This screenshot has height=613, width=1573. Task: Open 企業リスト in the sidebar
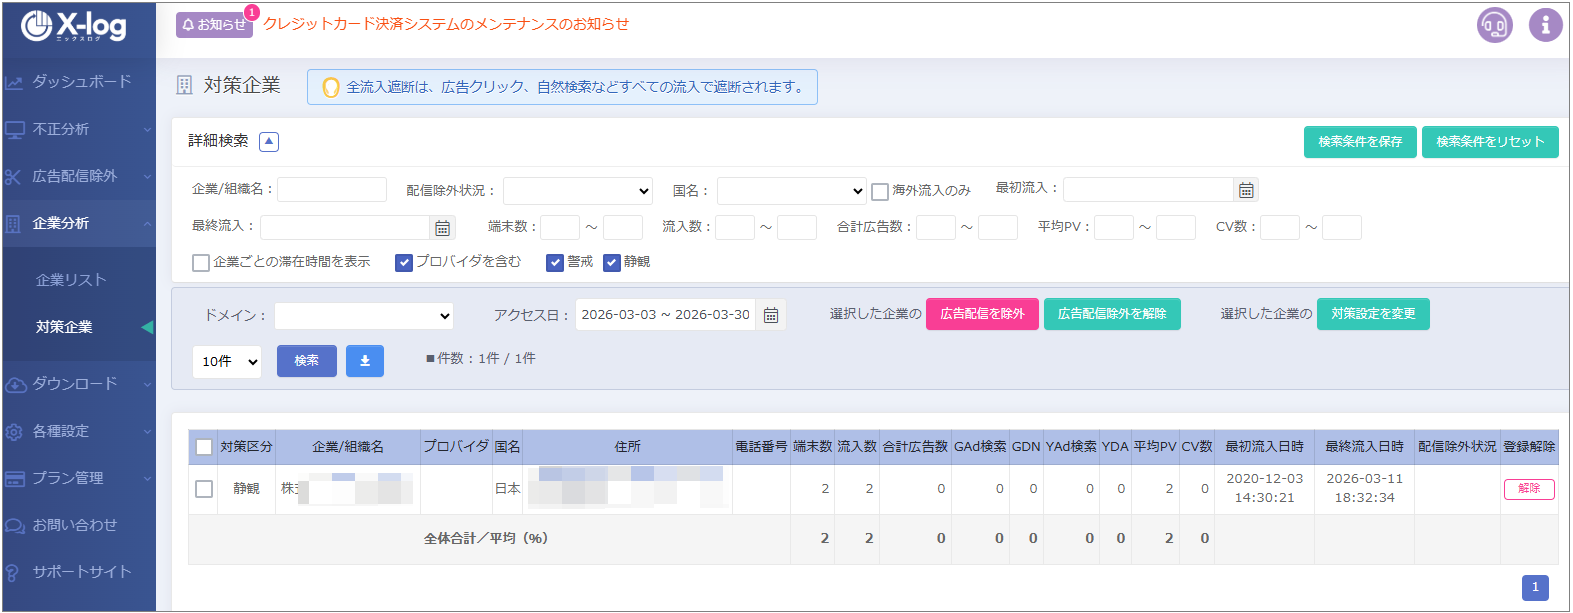tap(71, 280)
